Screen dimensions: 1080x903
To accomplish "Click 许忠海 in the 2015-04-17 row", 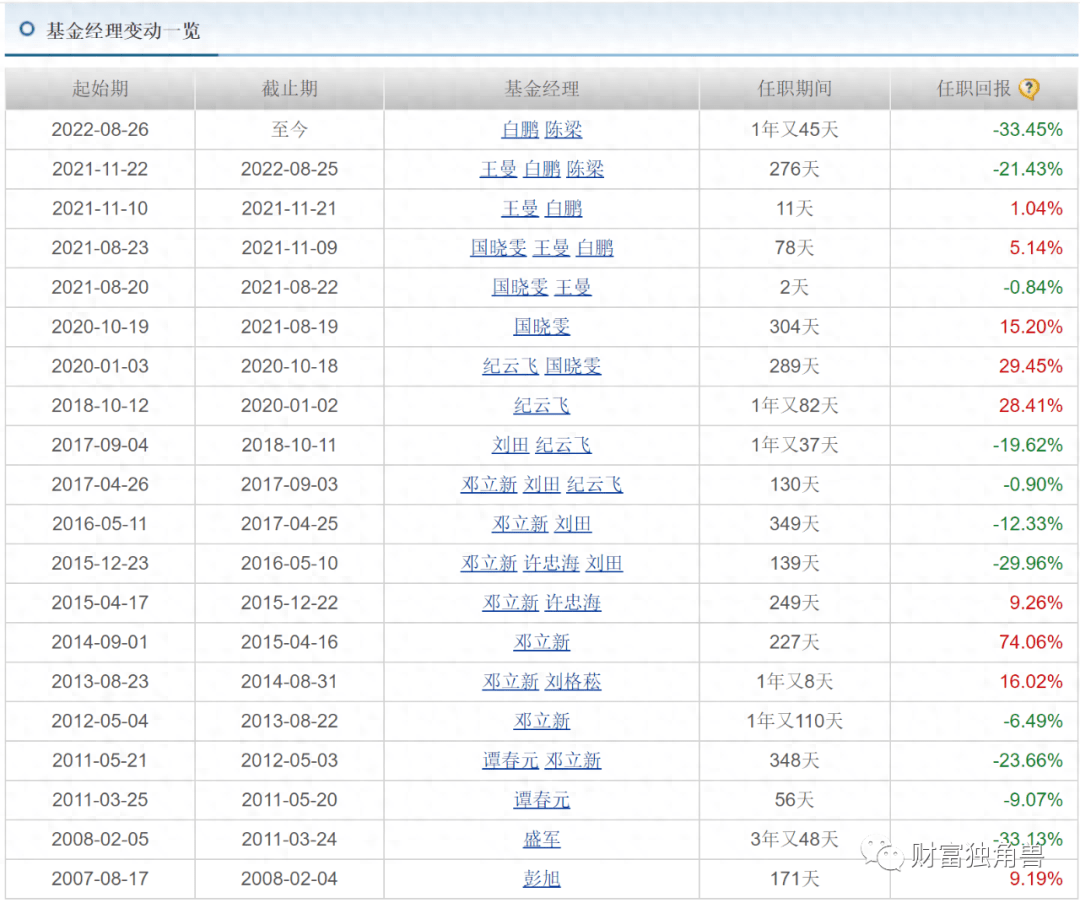I will click(x=573, y=603).
